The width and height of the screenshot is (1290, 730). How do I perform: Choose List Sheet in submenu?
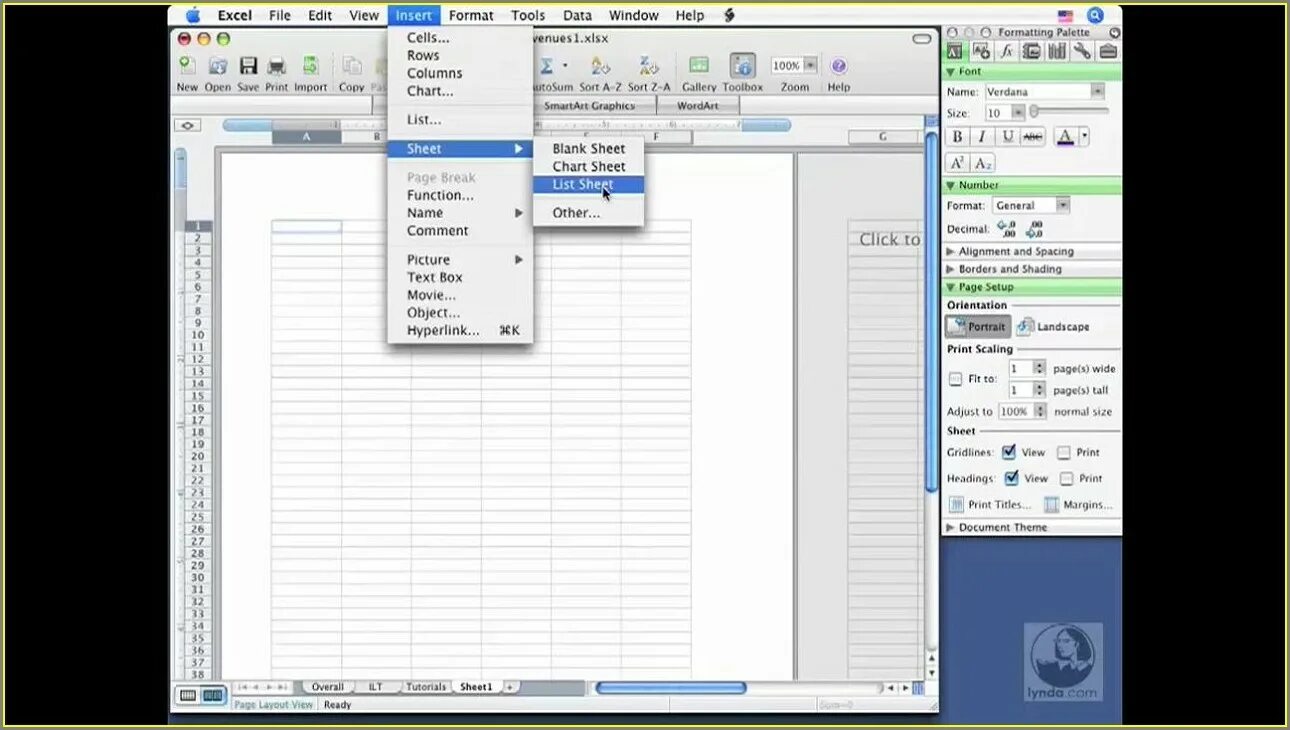coord(589,184)
